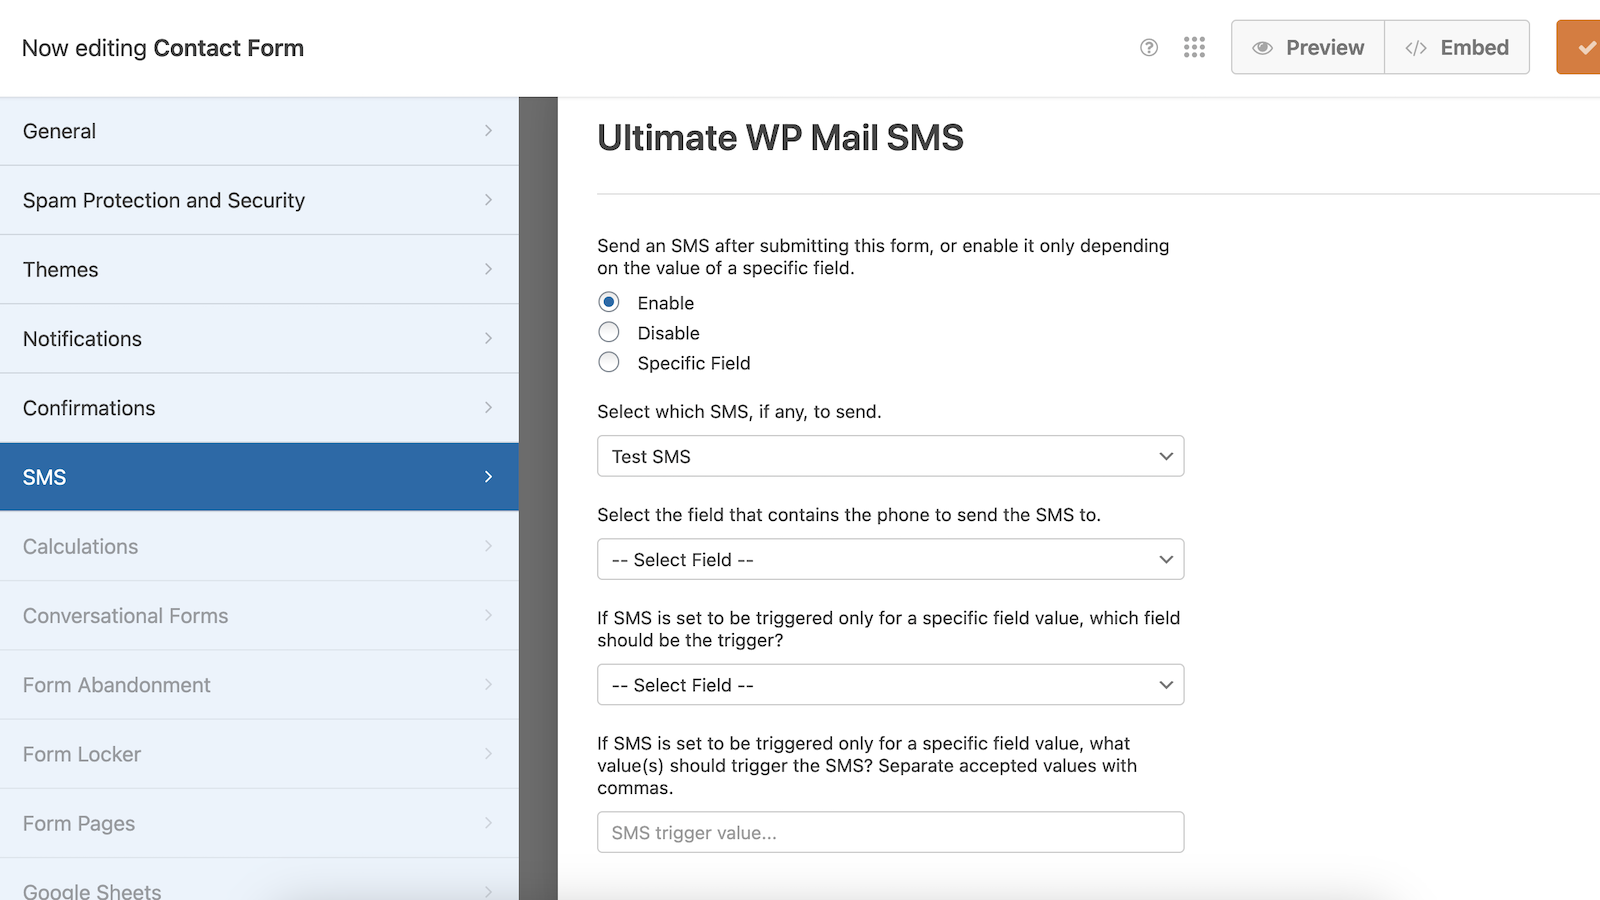1600x900 pixels.
Task: Select the Enable radio option
Action: click(609, 302)
